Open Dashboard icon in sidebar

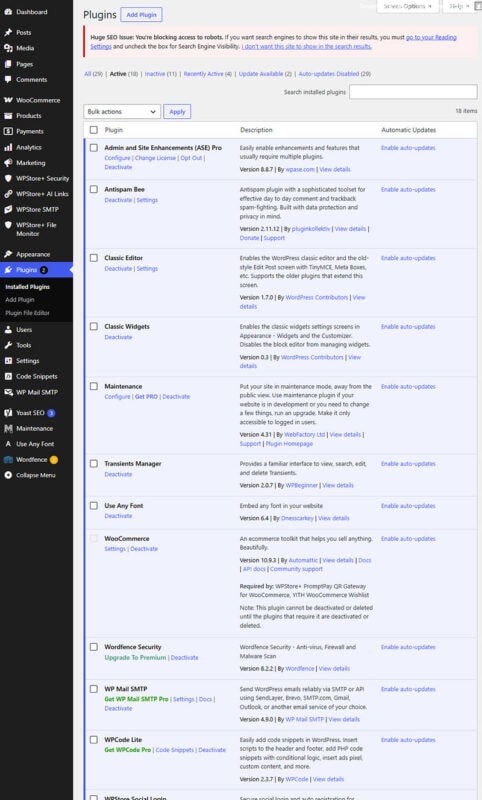pos(8,12)
